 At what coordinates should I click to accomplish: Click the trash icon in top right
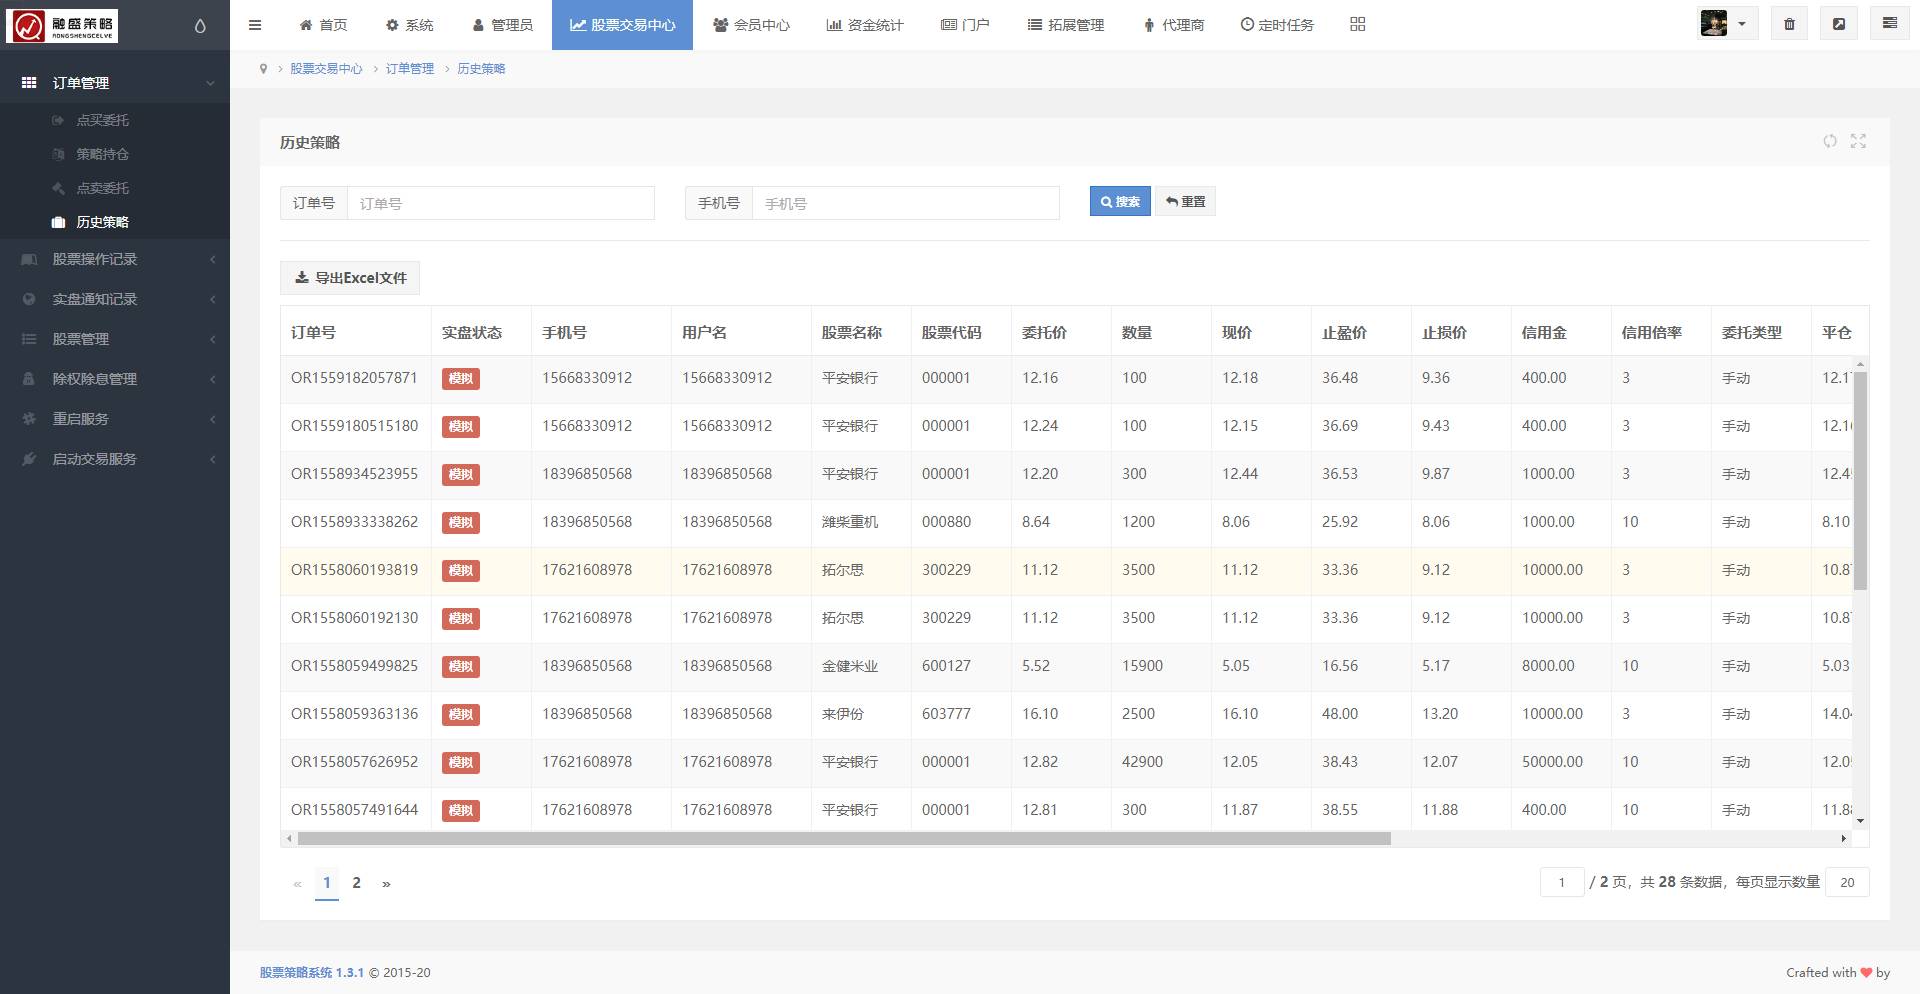point(1790,24)
